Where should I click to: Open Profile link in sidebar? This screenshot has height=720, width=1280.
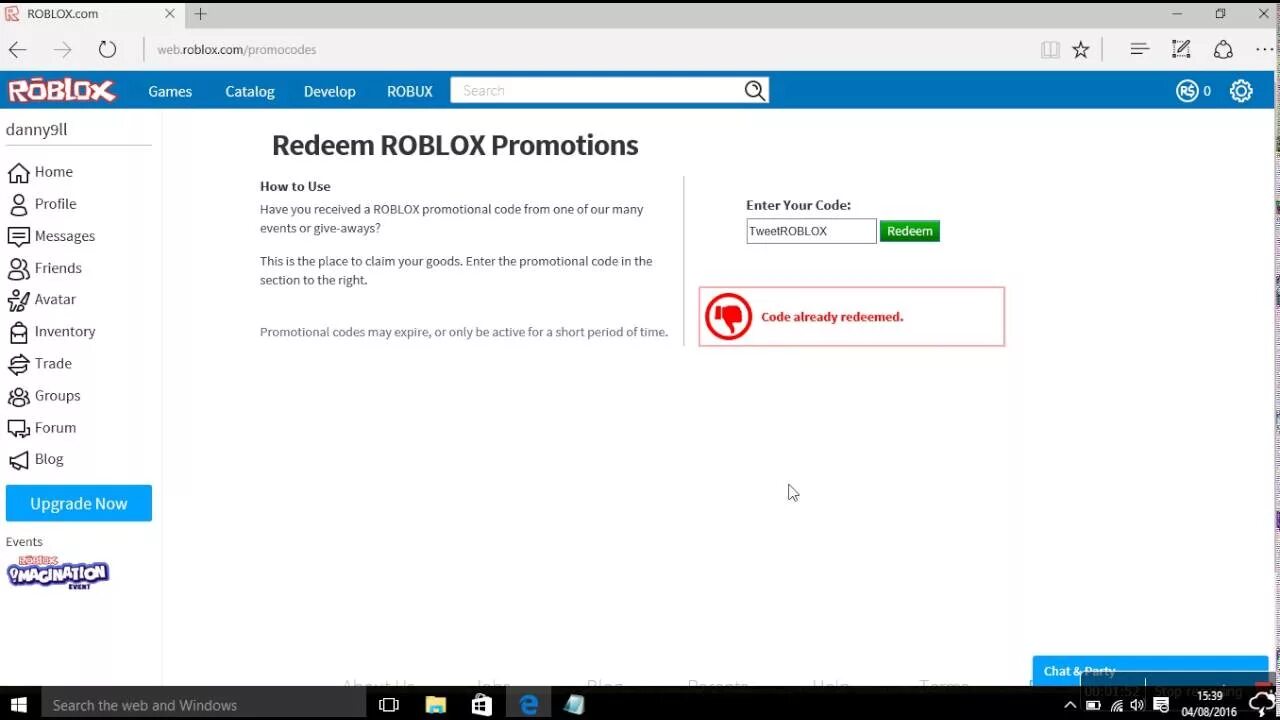click(x=56, y=204)
